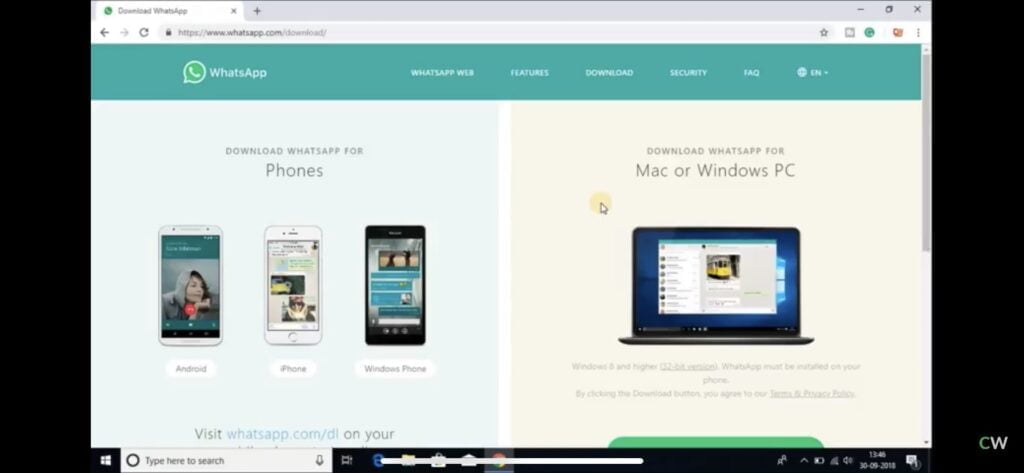Click the 'Mac or Windows PC' heading
Viewport: 1024px width, 473px height.
(715, 171)
